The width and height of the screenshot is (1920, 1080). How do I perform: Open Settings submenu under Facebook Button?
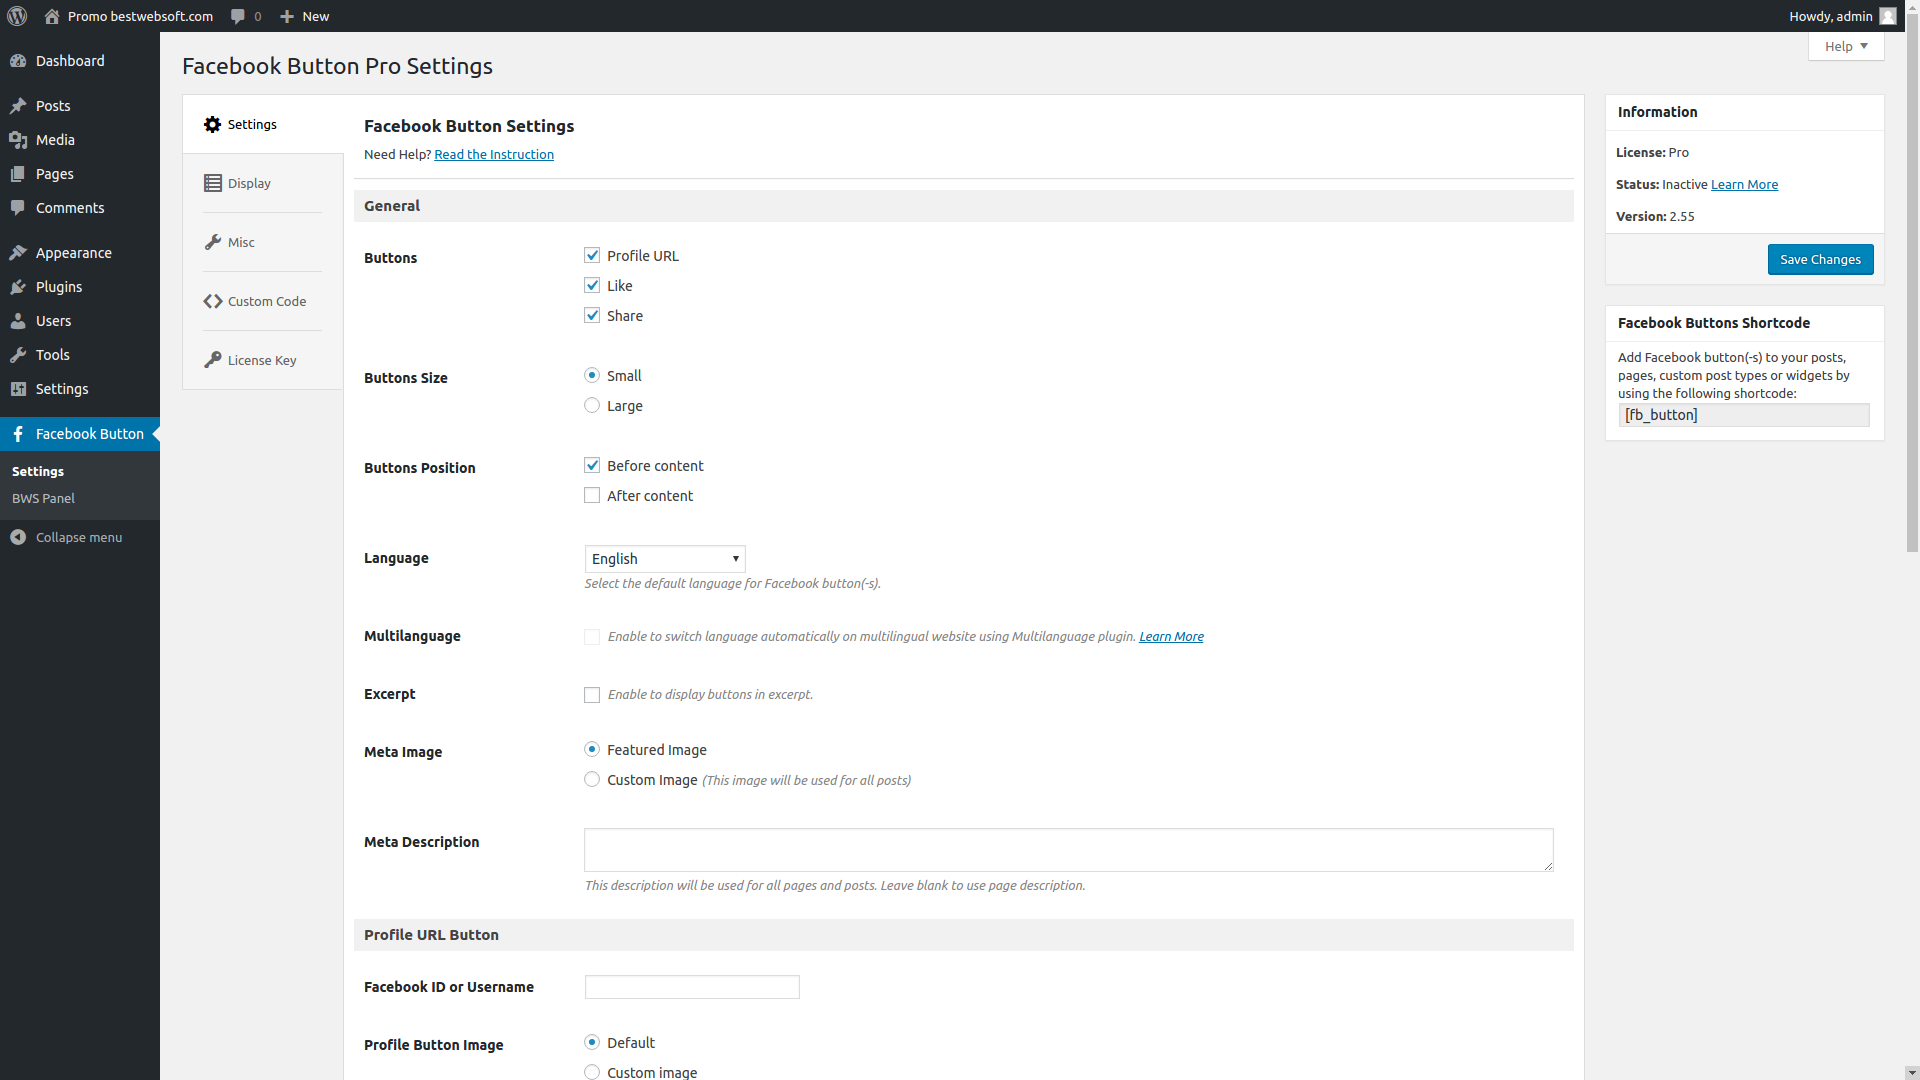(38, 472)
